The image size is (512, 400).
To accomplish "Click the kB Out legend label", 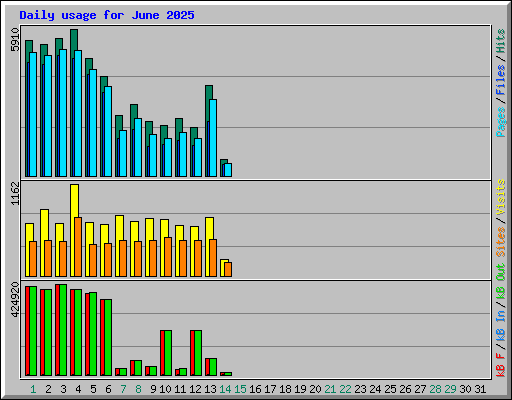I will (x=501, y=282).
